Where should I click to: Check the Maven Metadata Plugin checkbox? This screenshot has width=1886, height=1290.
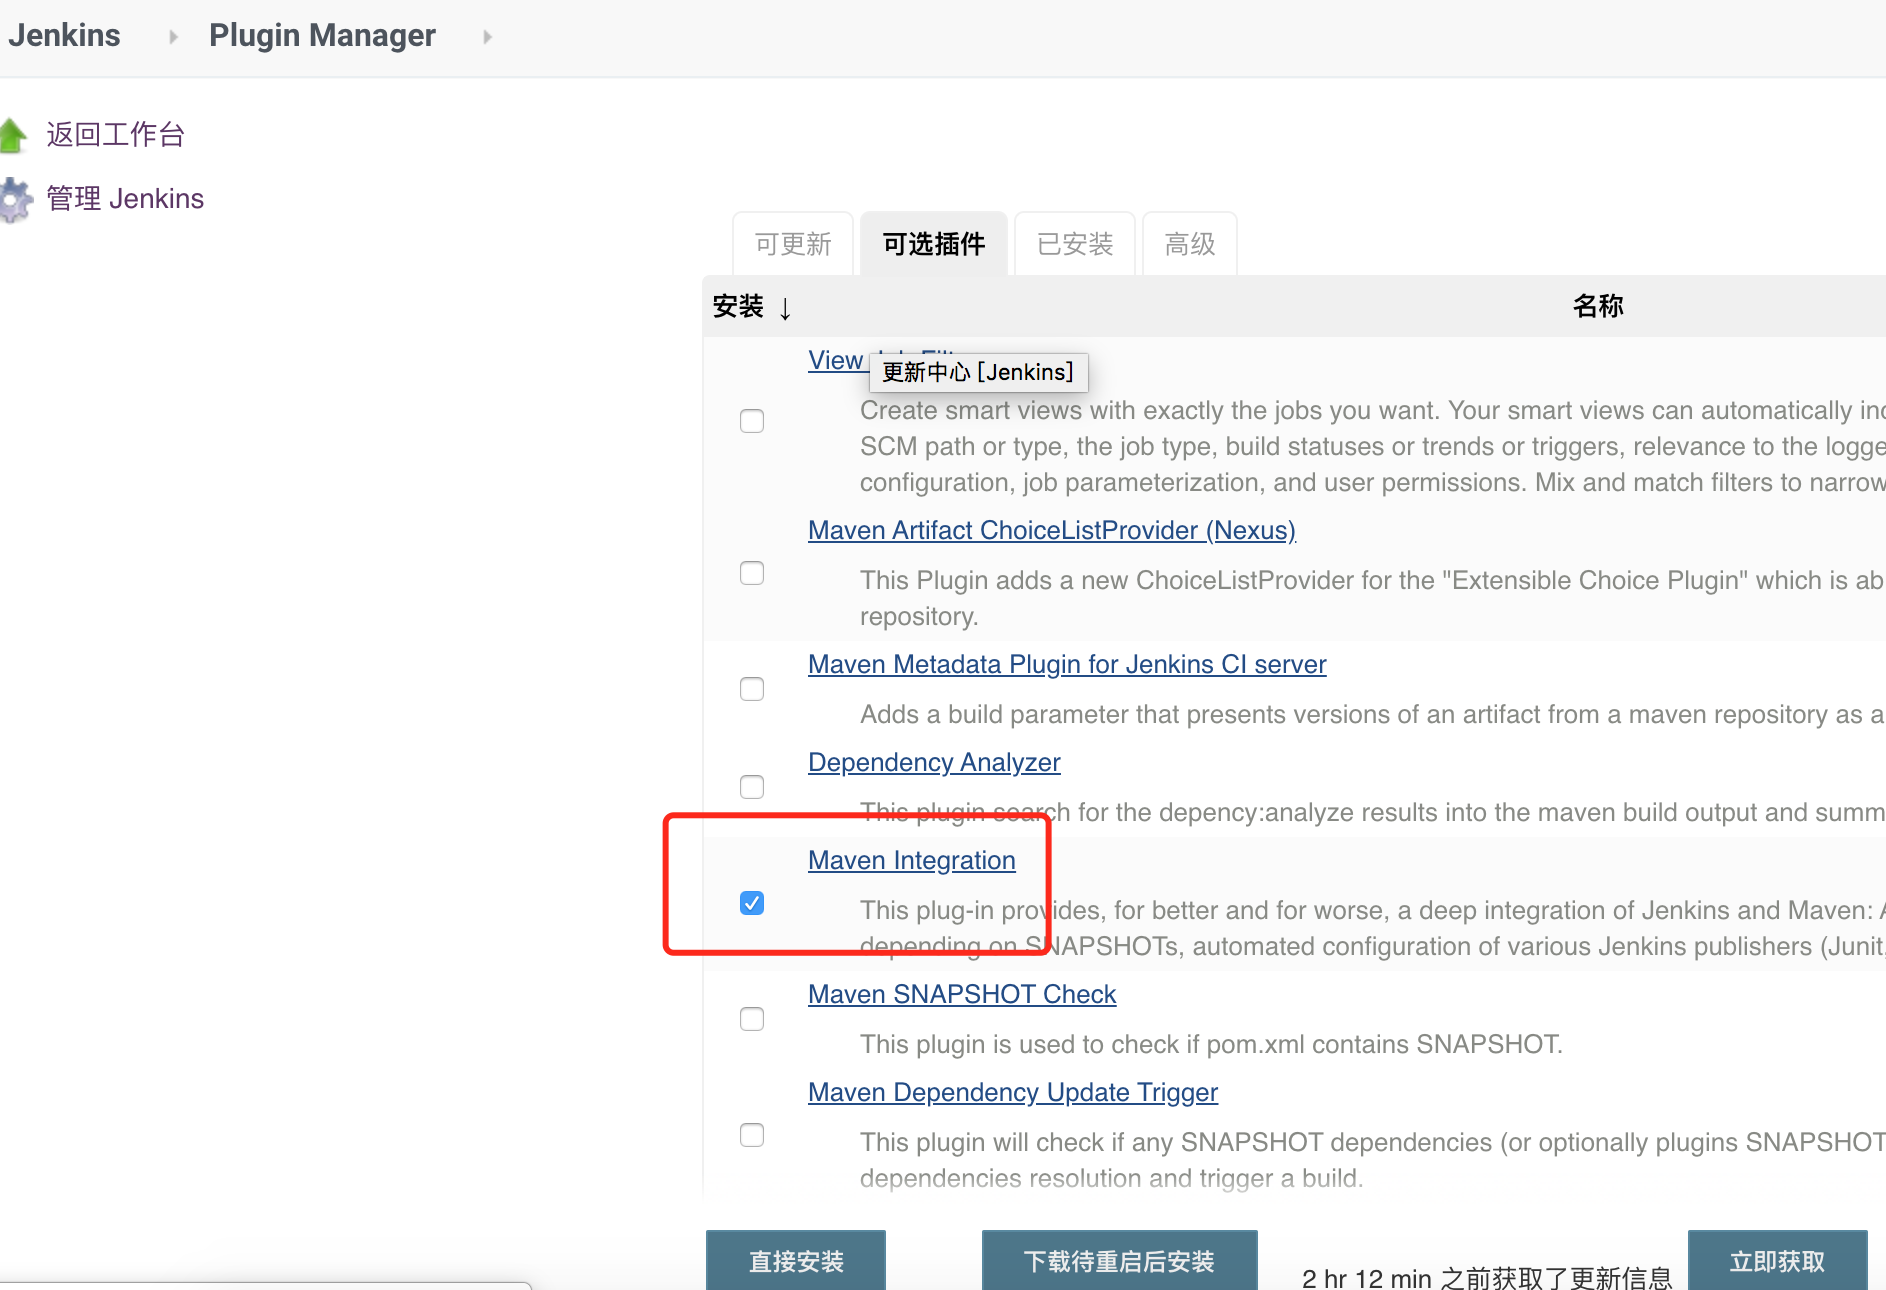coord(752,689)
